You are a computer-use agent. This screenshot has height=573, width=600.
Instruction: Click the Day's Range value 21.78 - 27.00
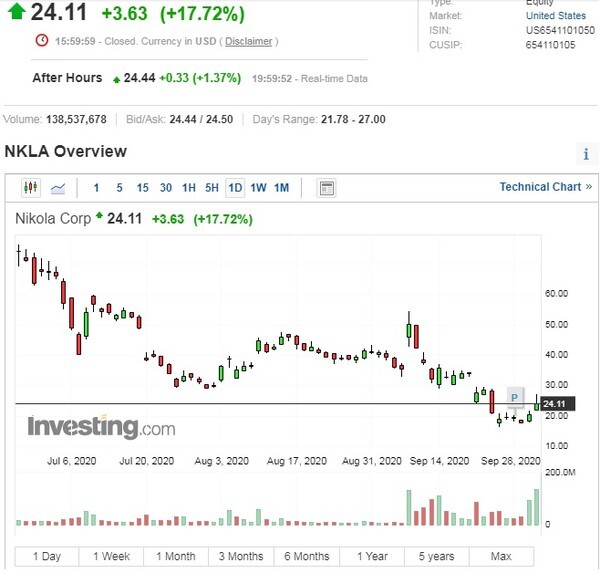pos(353,119)
